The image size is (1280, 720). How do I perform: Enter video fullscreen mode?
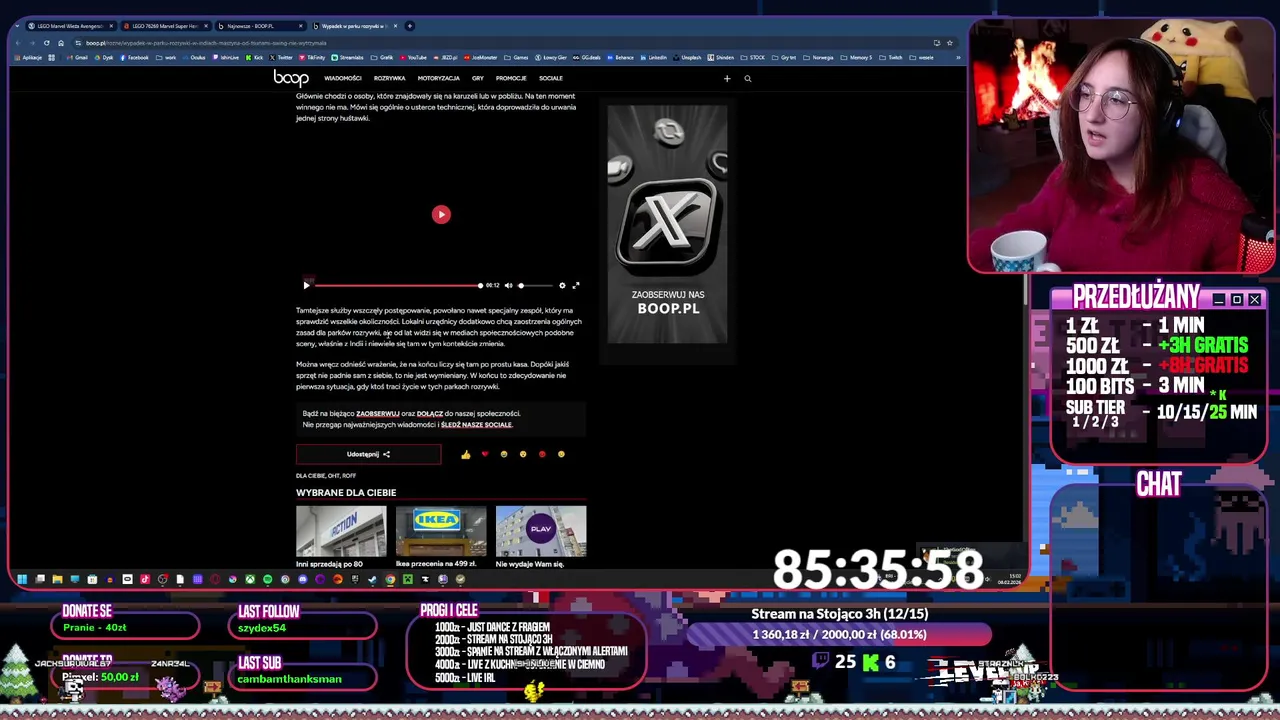click(576, 285)
